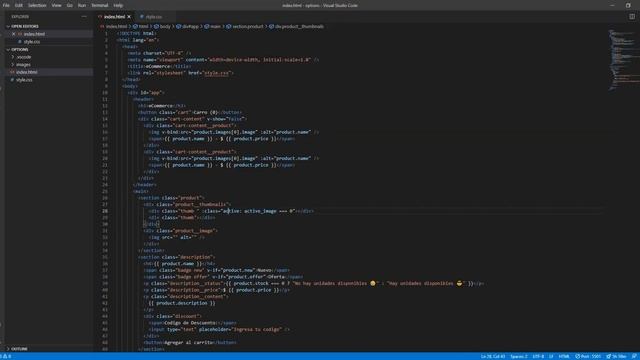The width and height of the screenshot is (640, 360).
Task: Click the eCommerce title tag text
Action: coord(159,66)
